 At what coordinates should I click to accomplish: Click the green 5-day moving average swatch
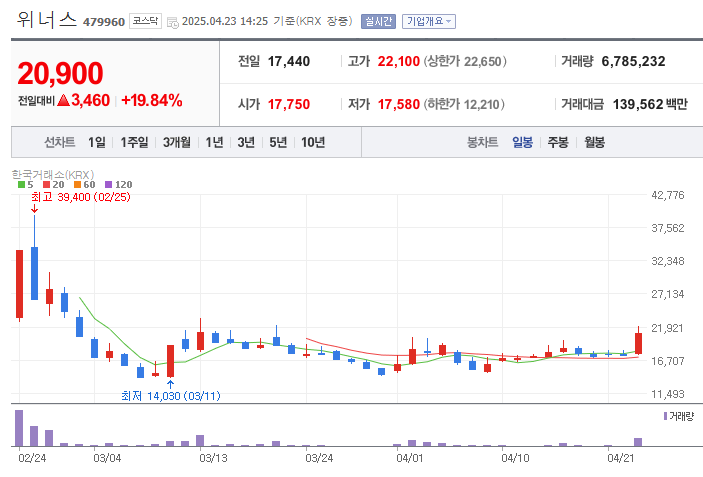tap(22, 184)
